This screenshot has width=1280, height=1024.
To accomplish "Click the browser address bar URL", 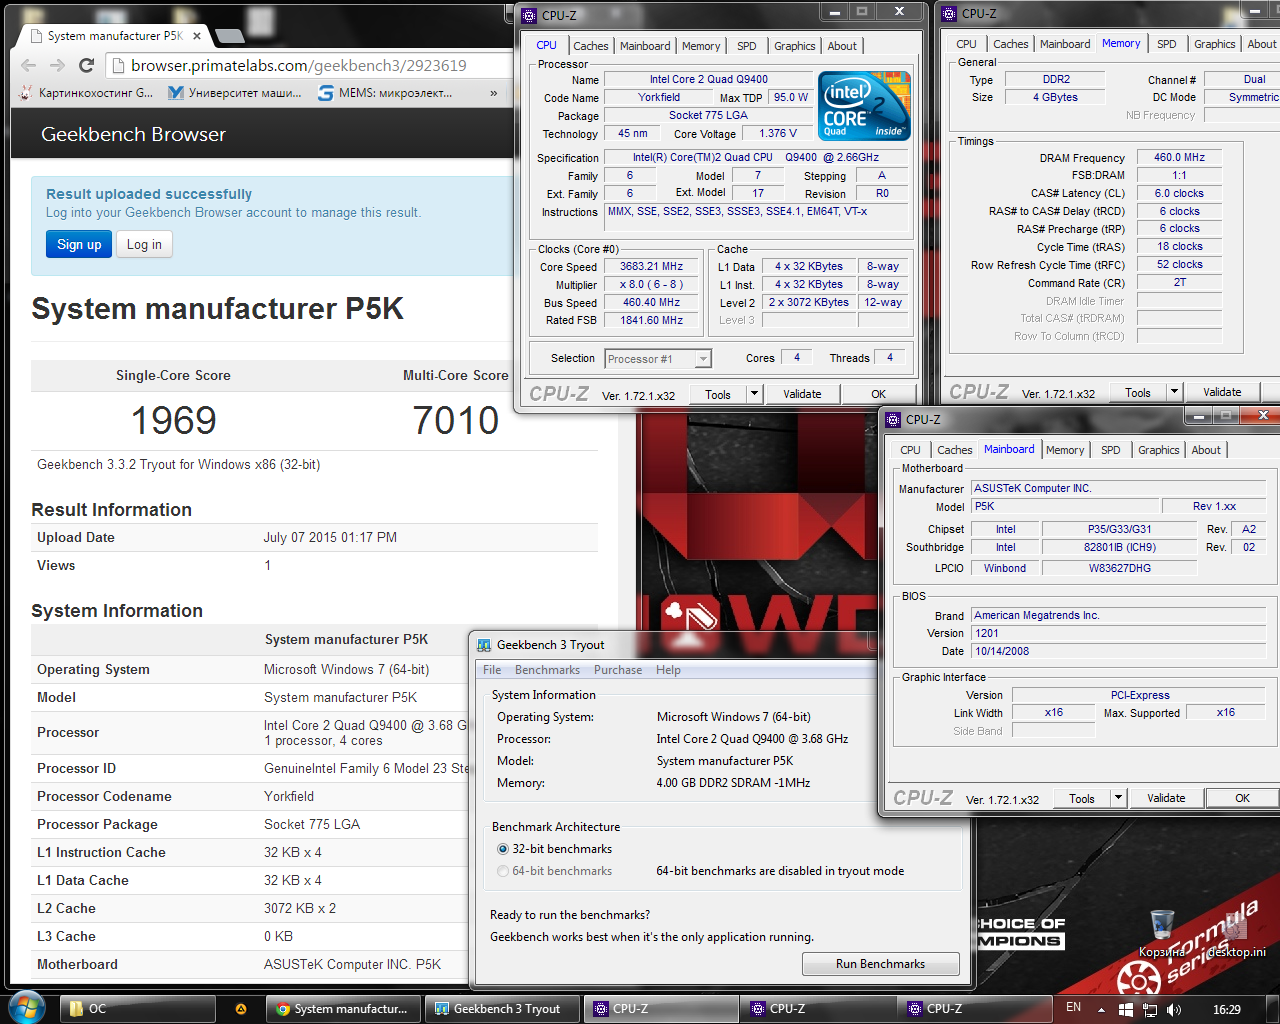I will click(299, 65).
